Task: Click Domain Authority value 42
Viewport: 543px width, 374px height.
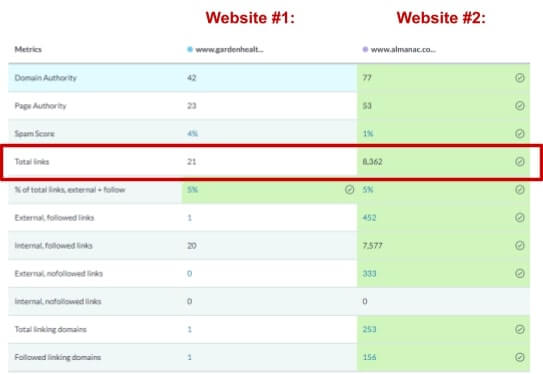Action: point(192,78)
